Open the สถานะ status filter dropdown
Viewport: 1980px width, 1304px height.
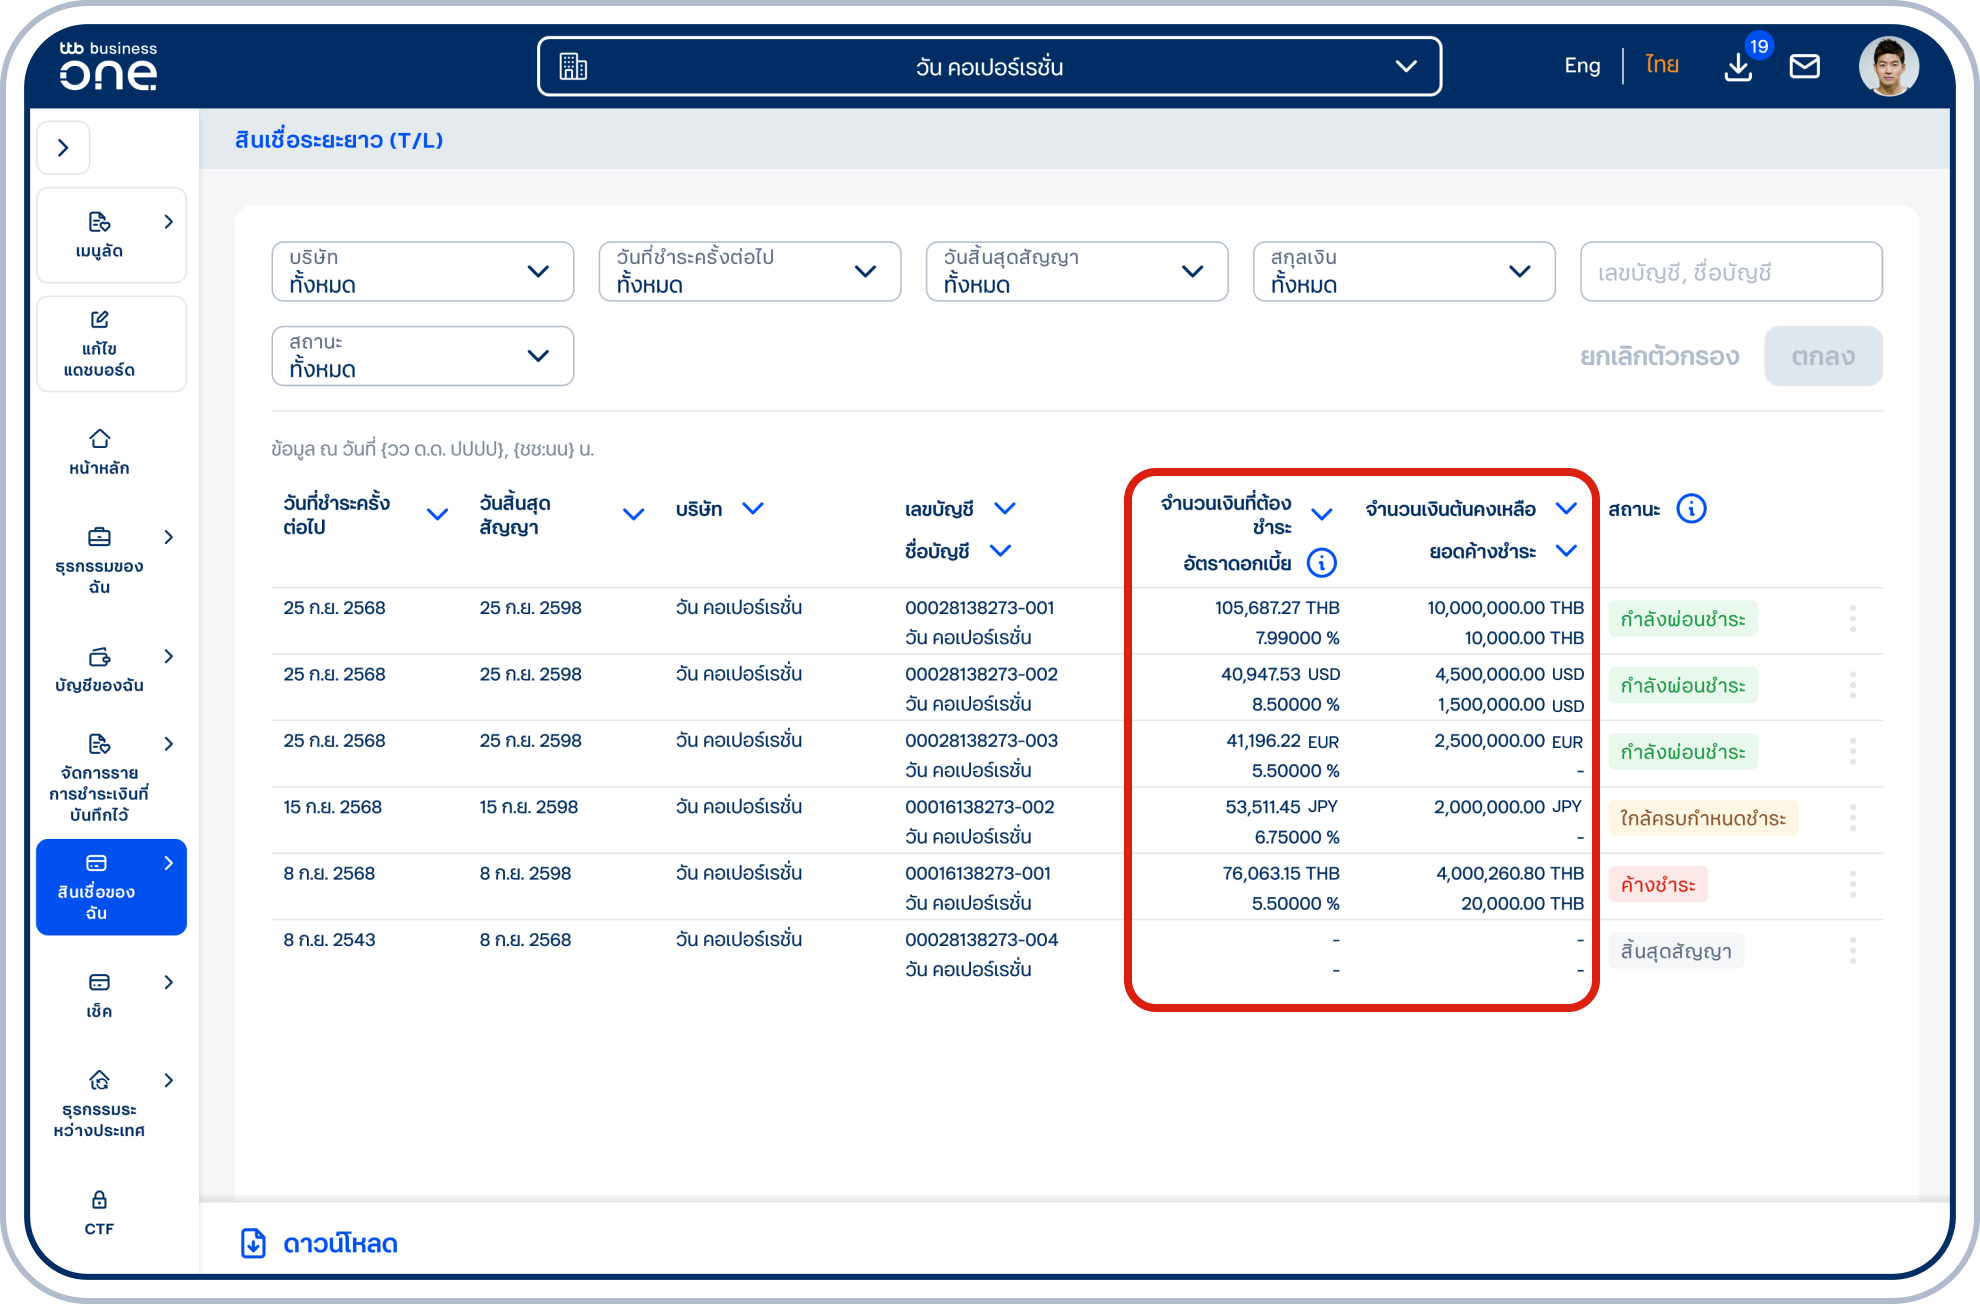point(422,356)
